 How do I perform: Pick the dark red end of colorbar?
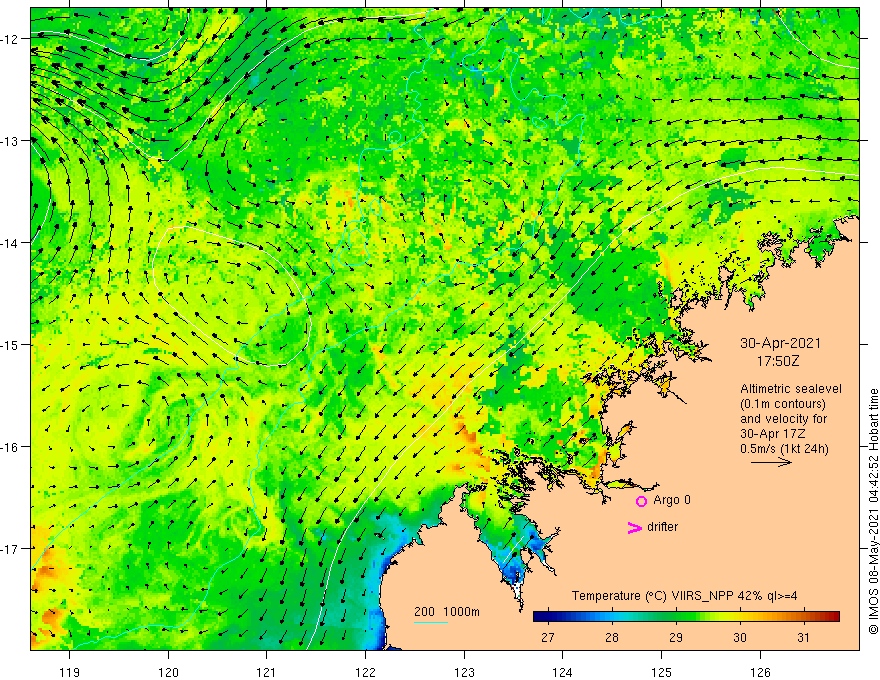tap(833, 617)
